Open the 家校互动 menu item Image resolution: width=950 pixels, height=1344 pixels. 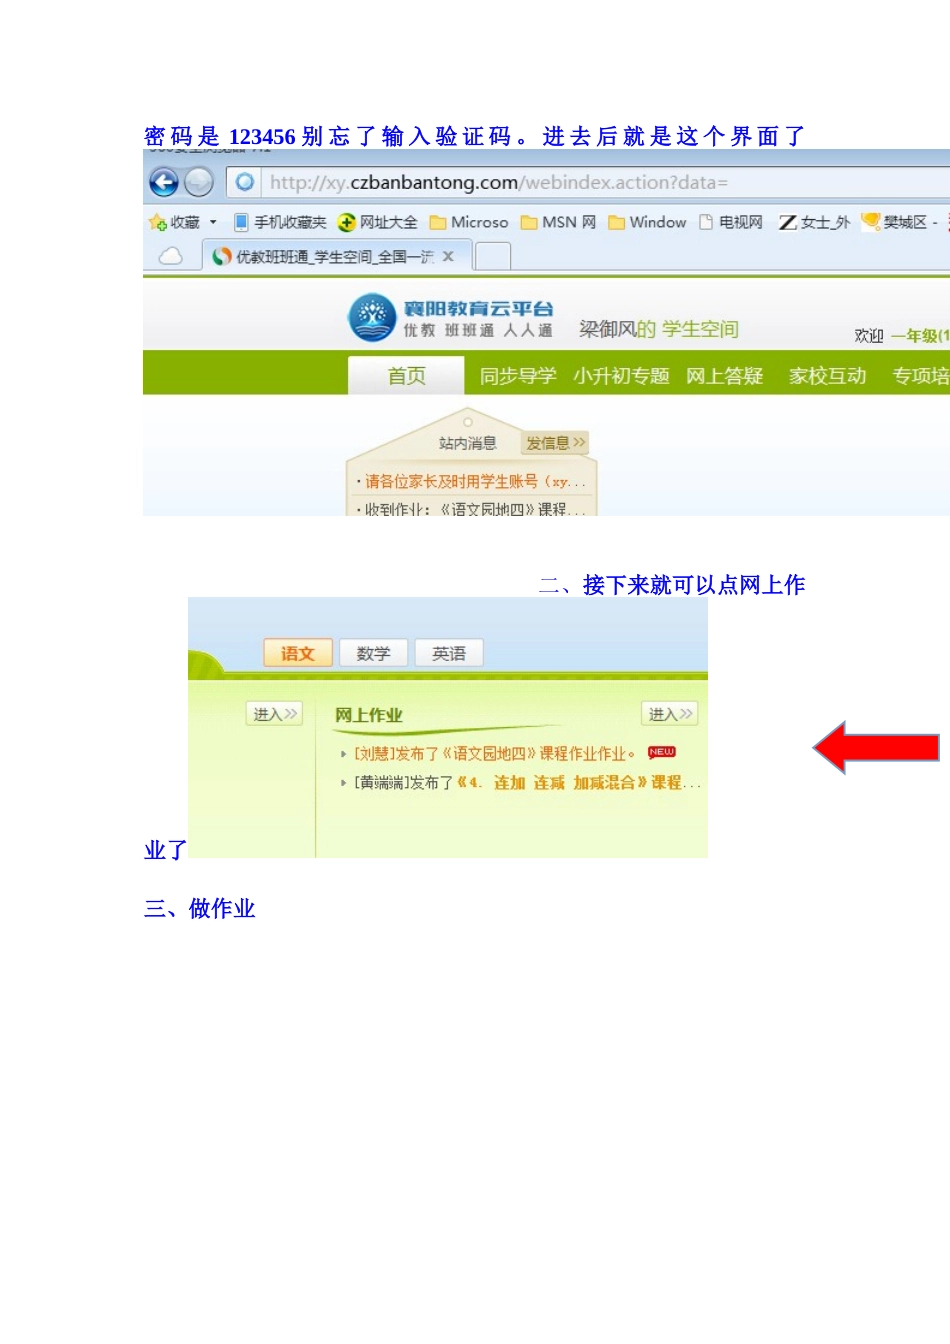828,376
